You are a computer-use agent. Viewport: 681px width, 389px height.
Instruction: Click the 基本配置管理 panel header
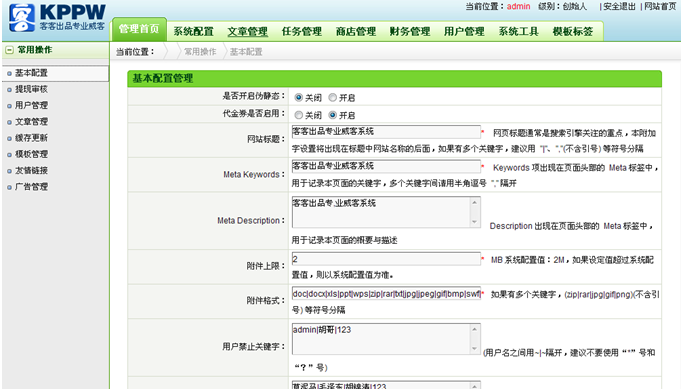point(394,79)
